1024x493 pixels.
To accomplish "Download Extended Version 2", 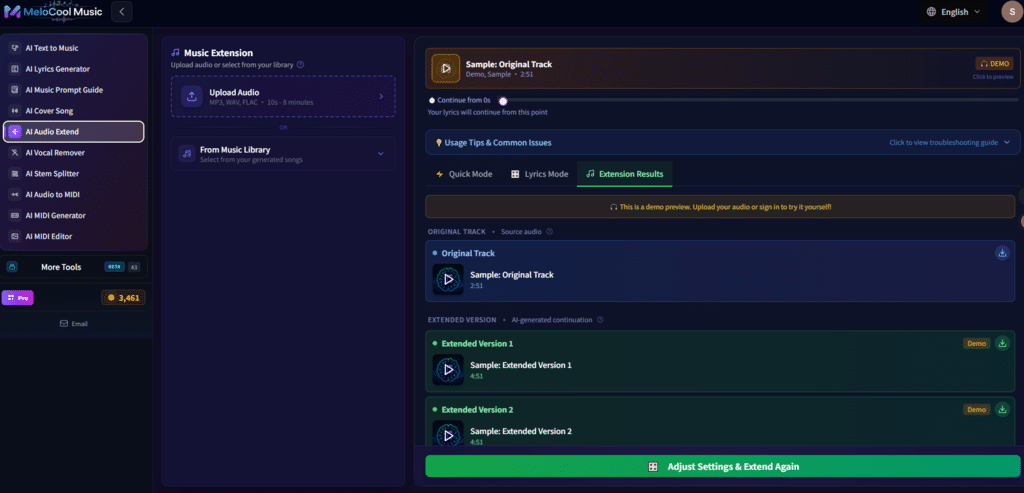I will click(x=1002, y=409).
